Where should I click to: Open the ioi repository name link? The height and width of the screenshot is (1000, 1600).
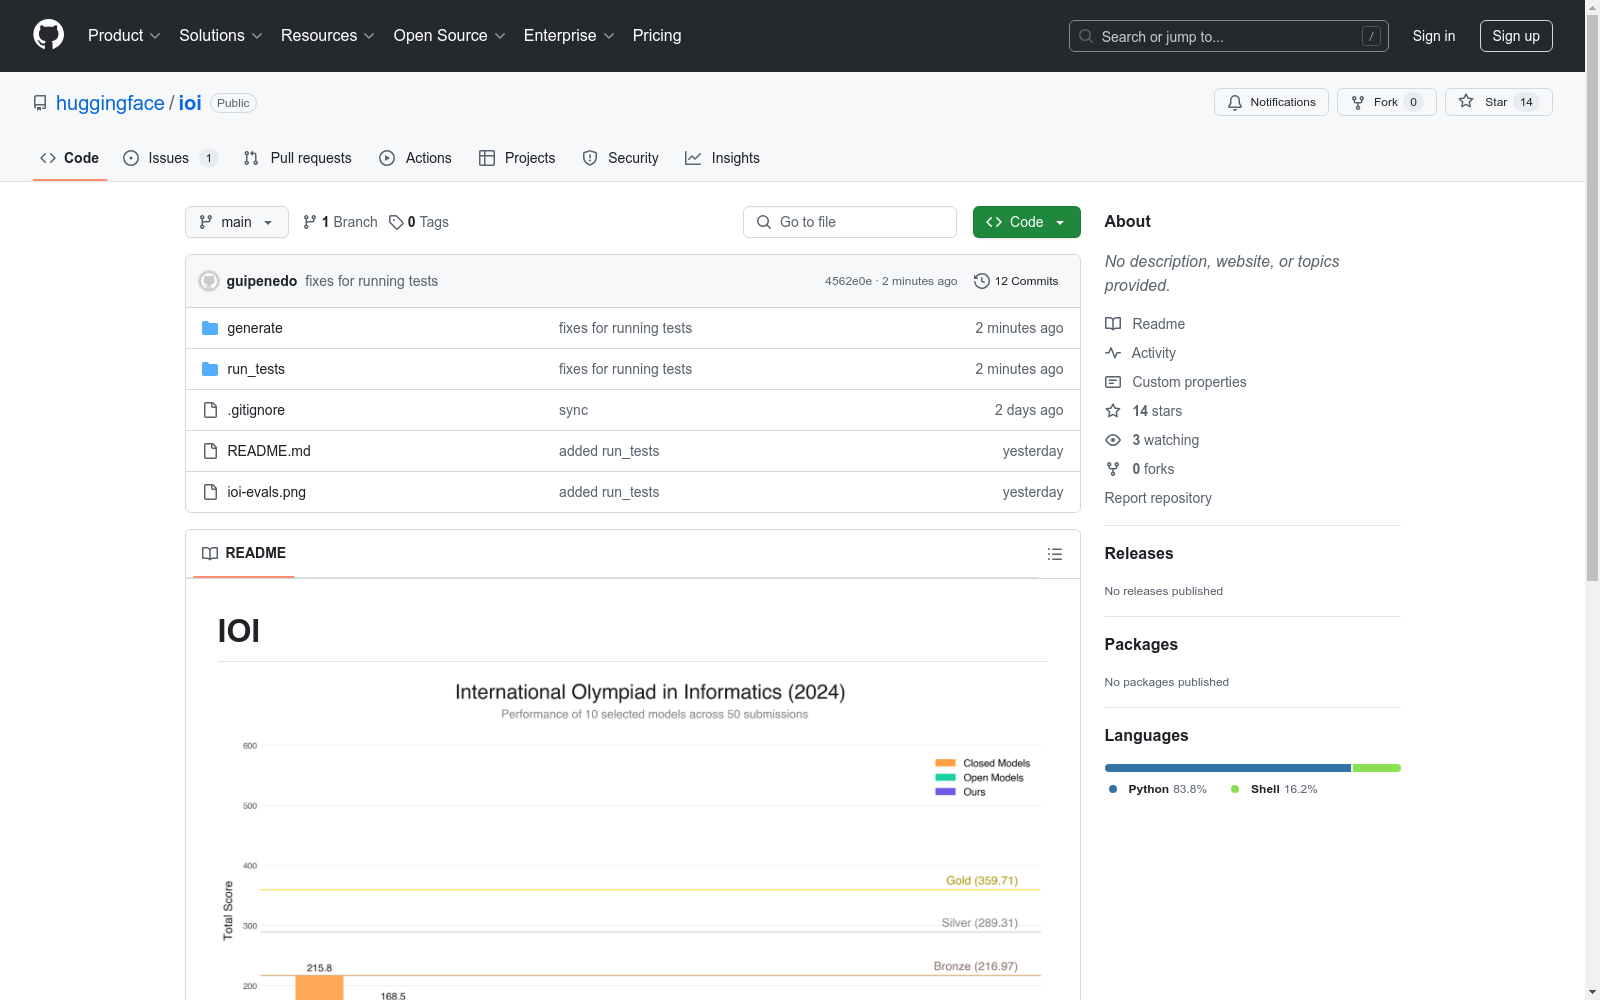pos(190,103)
